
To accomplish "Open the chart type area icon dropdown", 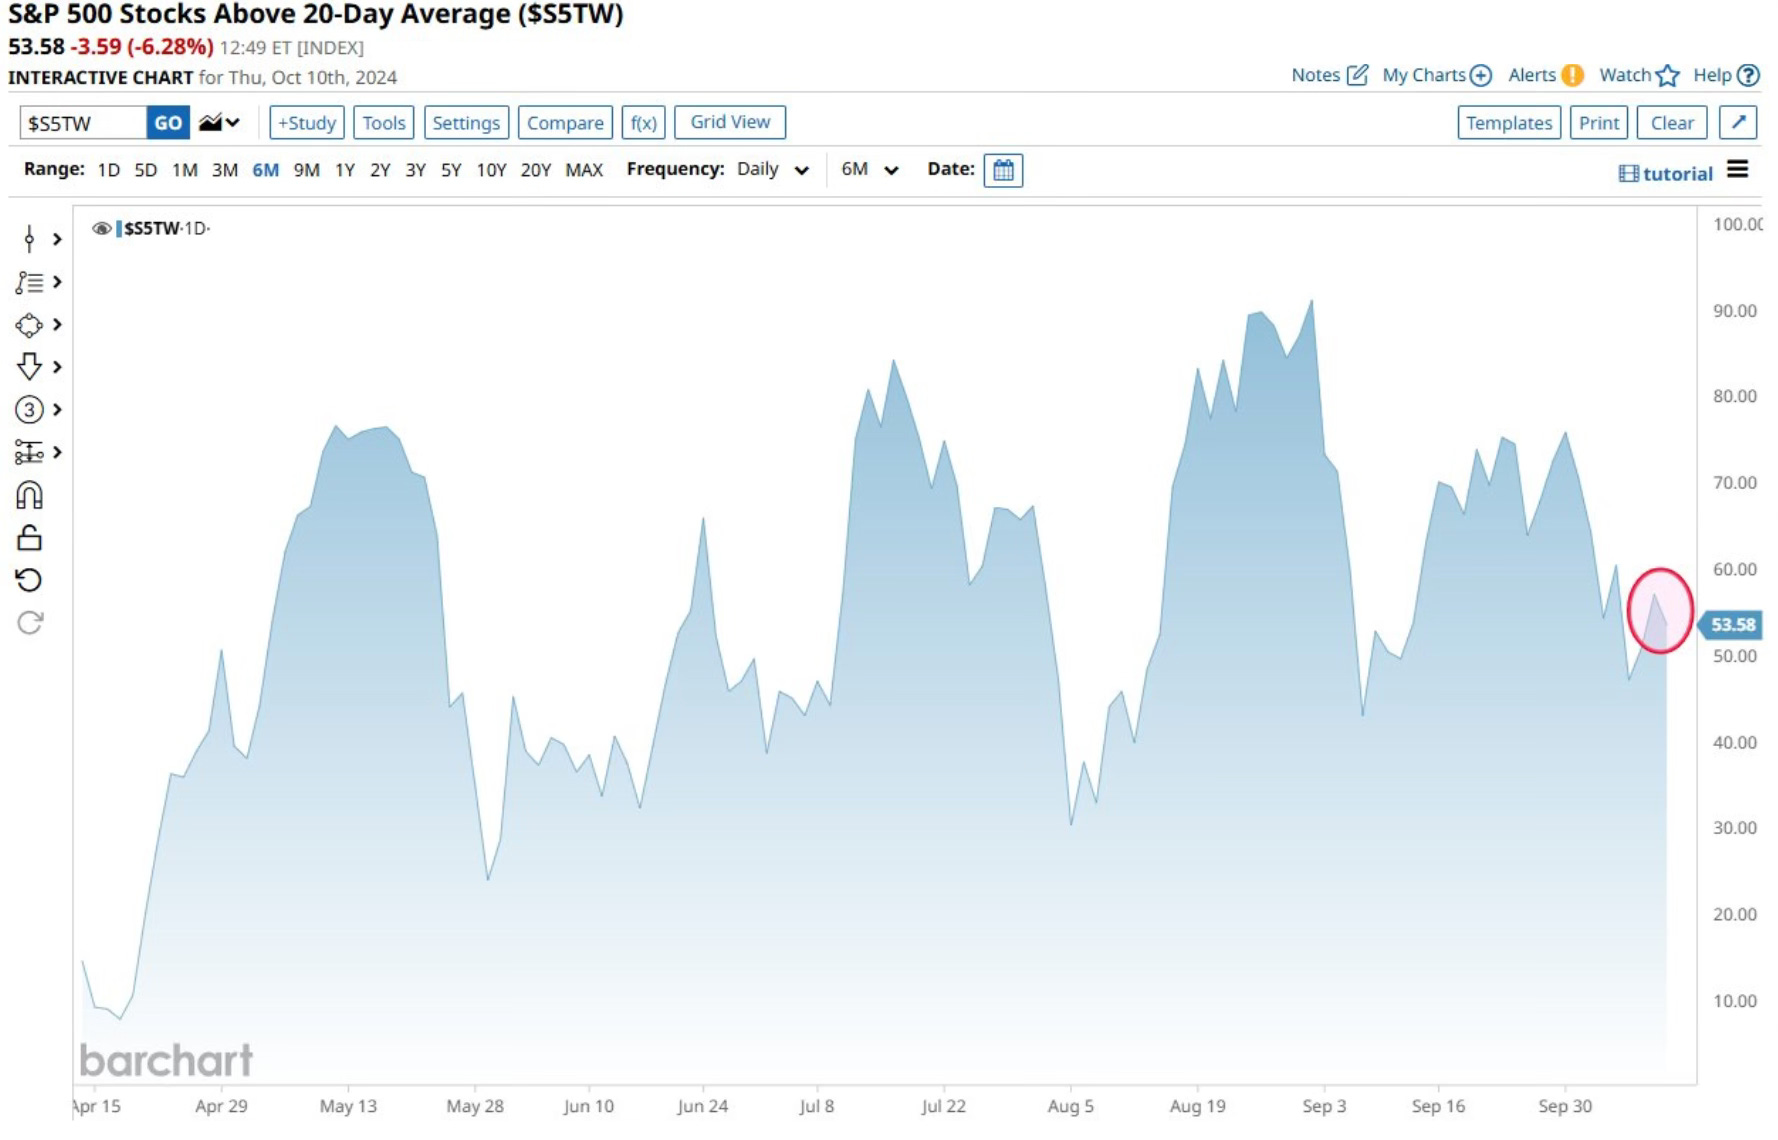I will pyautogui.click(x=219, y=123).
